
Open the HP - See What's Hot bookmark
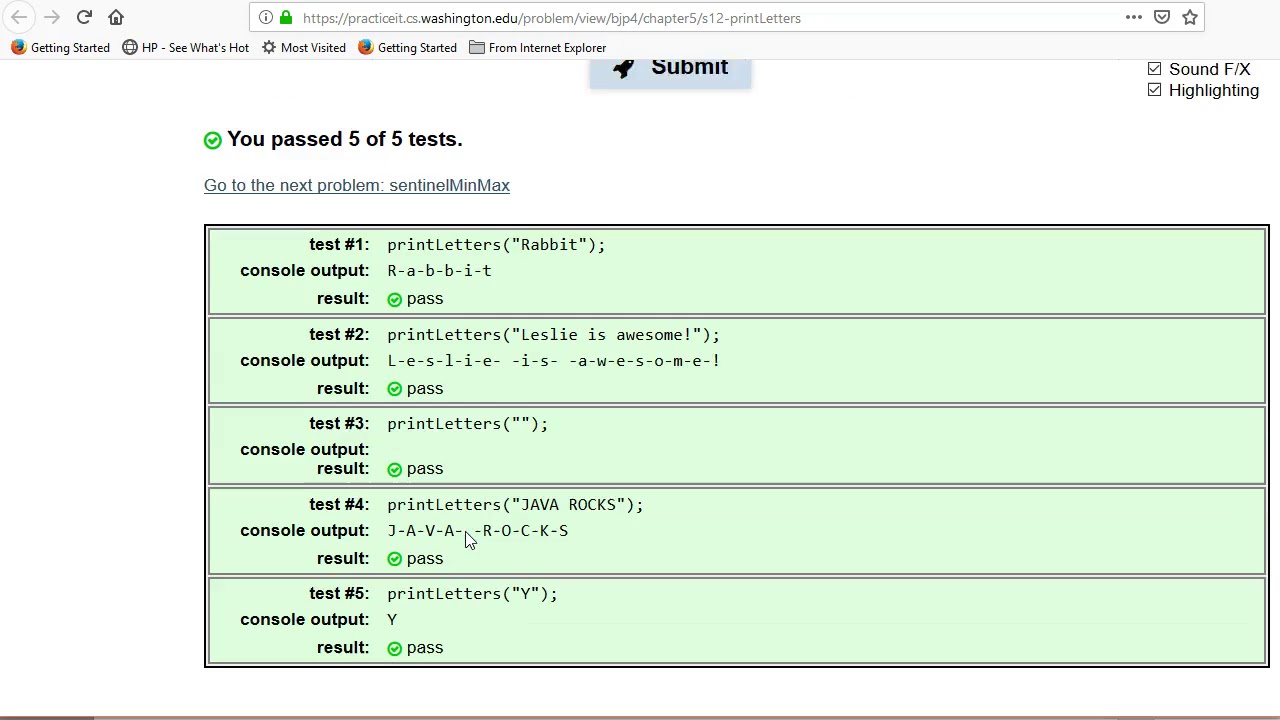click(185, 47)
